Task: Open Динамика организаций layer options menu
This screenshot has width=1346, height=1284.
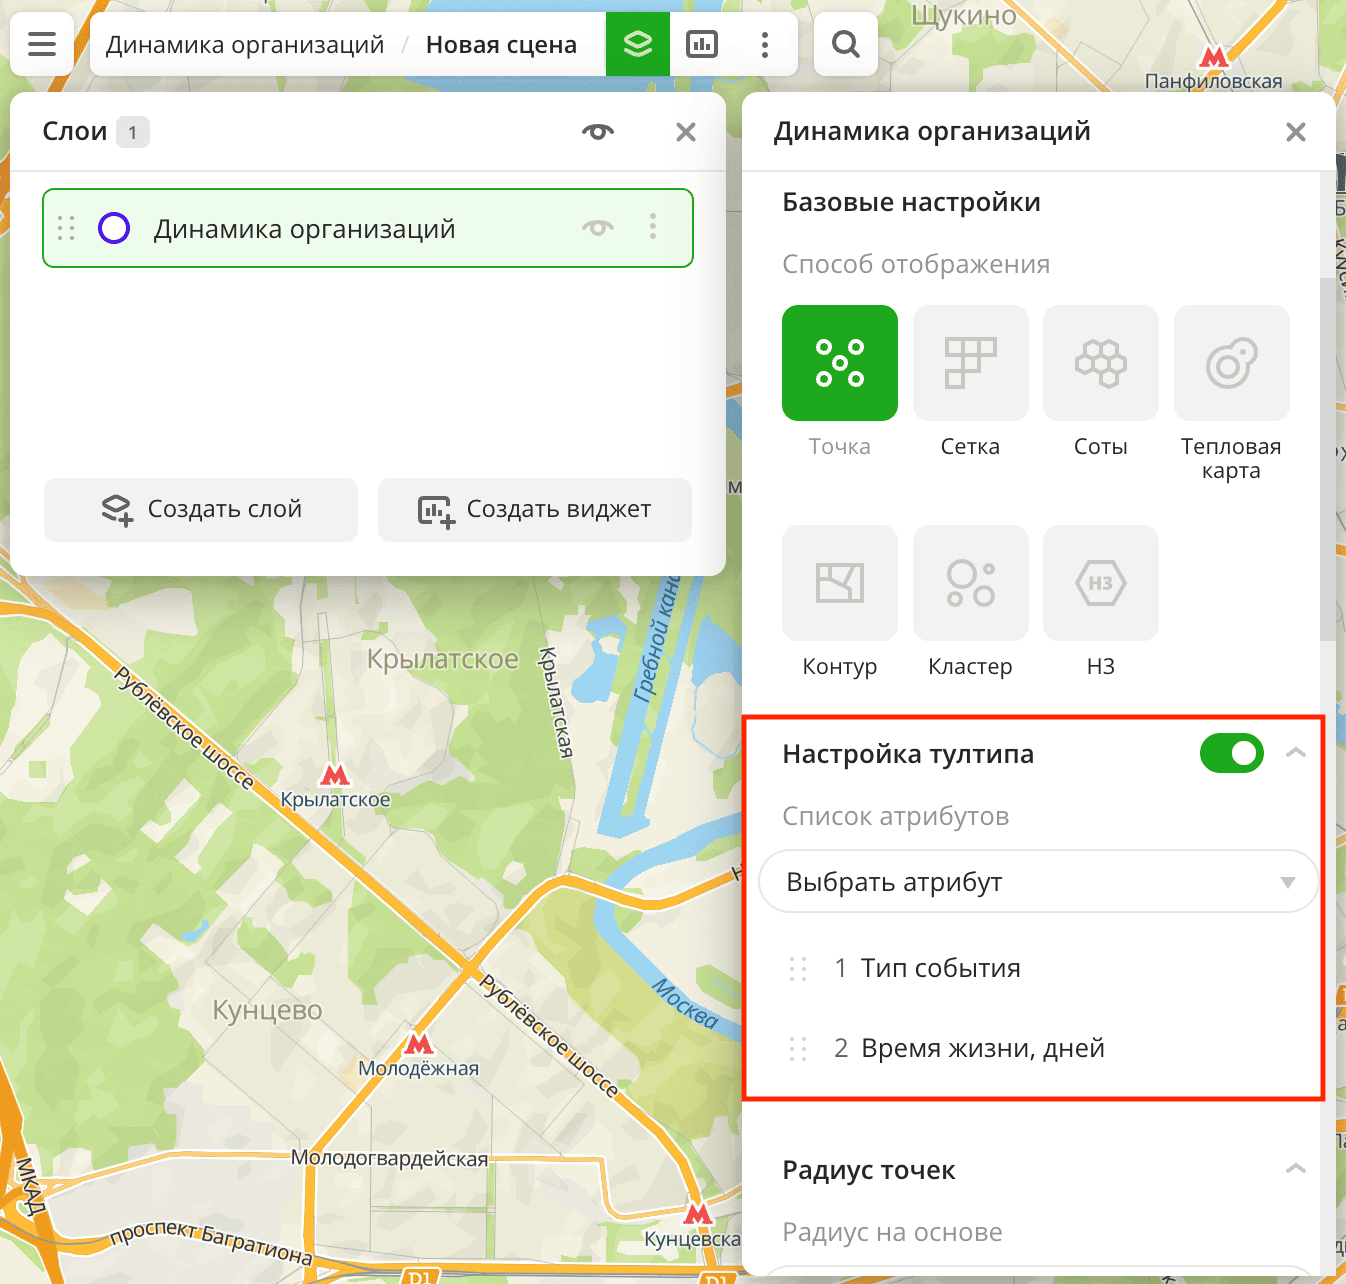Action: (653, 227)
